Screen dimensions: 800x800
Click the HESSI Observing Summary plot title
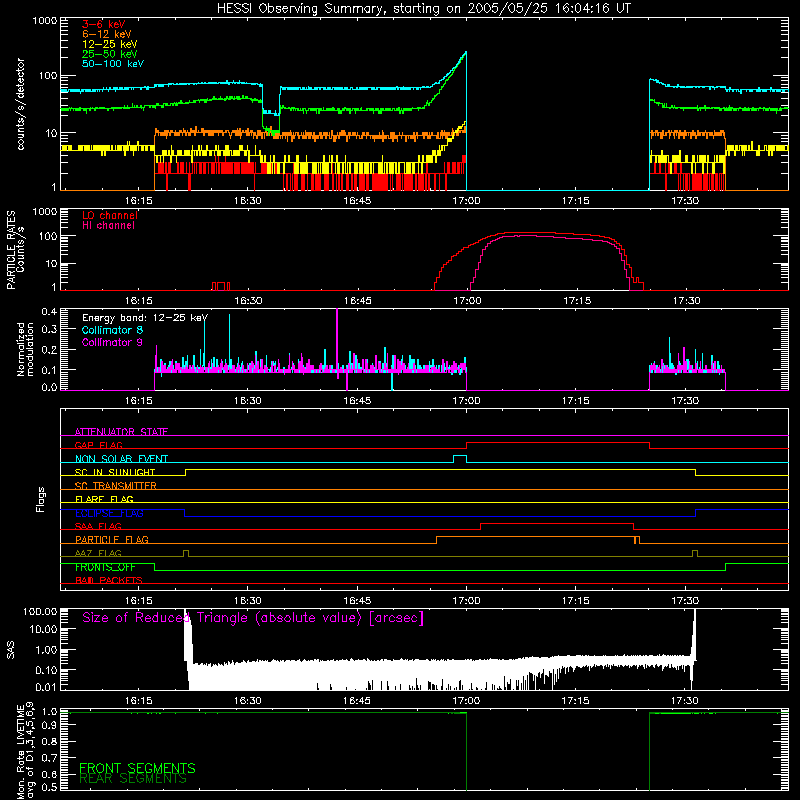[423, 9]
